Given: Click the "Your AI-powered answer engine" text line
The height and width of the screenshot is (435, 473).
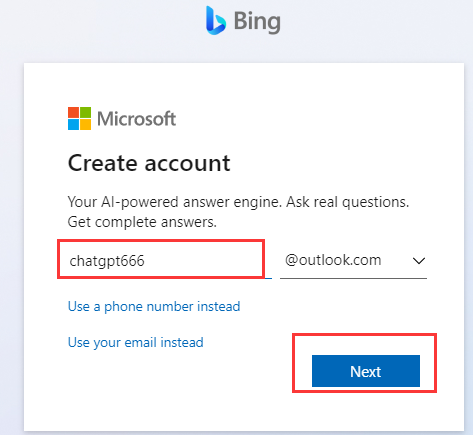Looking at the screenshot, I should click(238, 202).
